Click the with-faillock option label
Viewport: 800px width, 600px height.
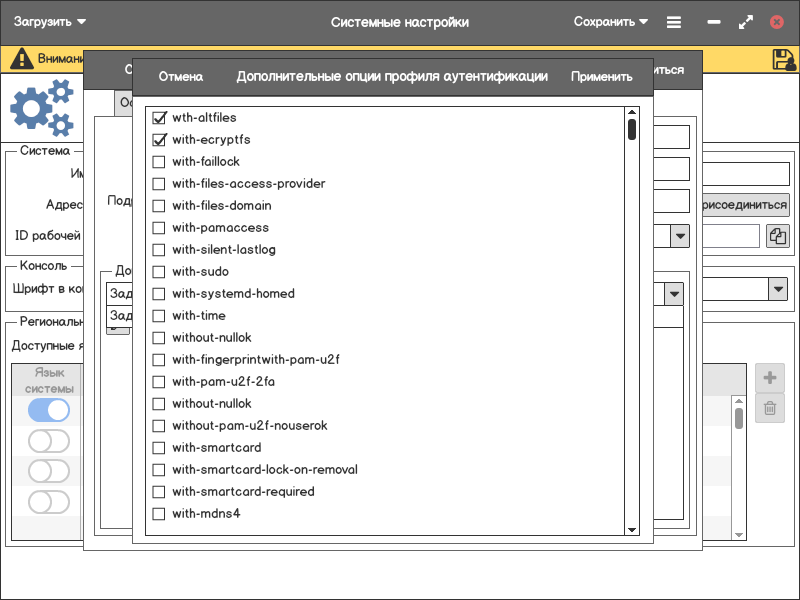click(x=206, y=162)
